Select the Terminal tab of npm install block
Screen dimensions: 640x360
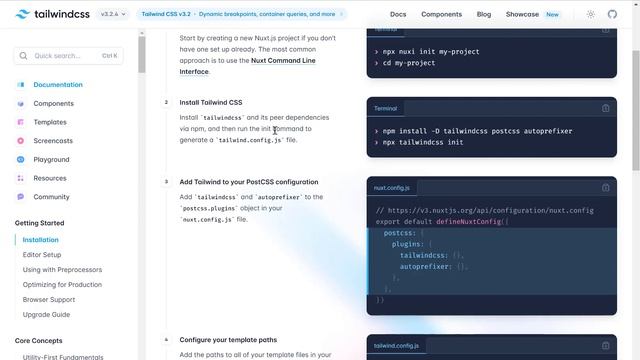[385, 108]
